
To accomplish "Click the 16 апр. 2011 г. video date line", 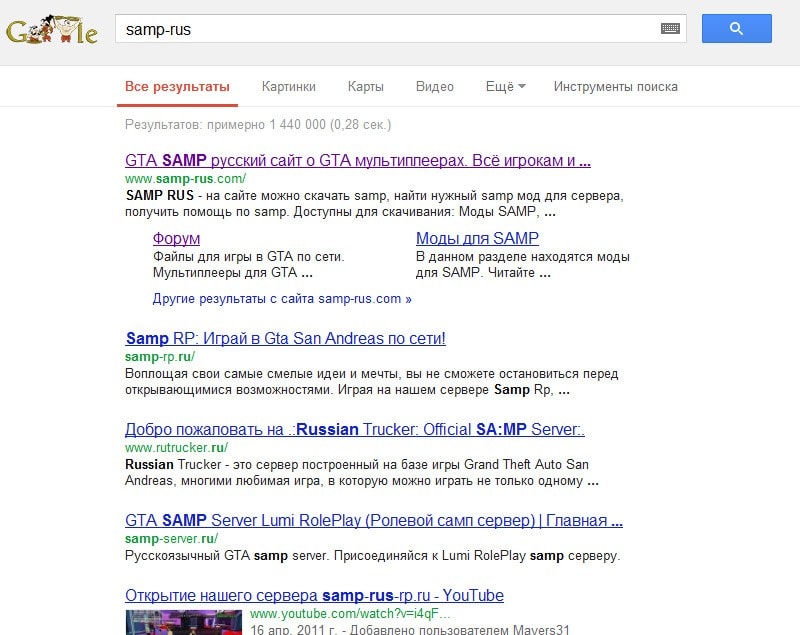I will [410, 629].
